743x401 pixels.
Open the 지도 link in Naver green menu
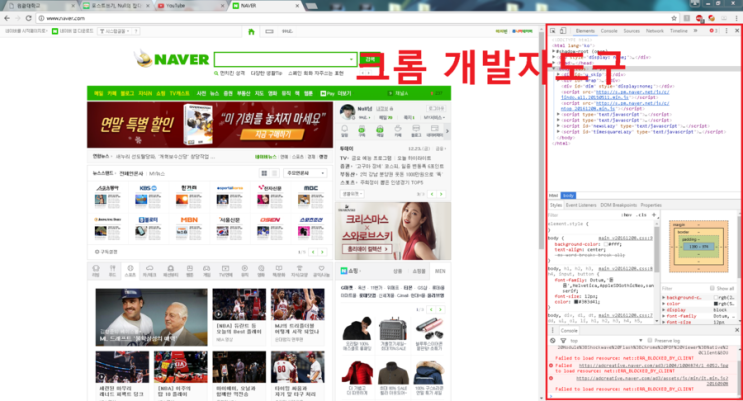(x=259, y=93)
